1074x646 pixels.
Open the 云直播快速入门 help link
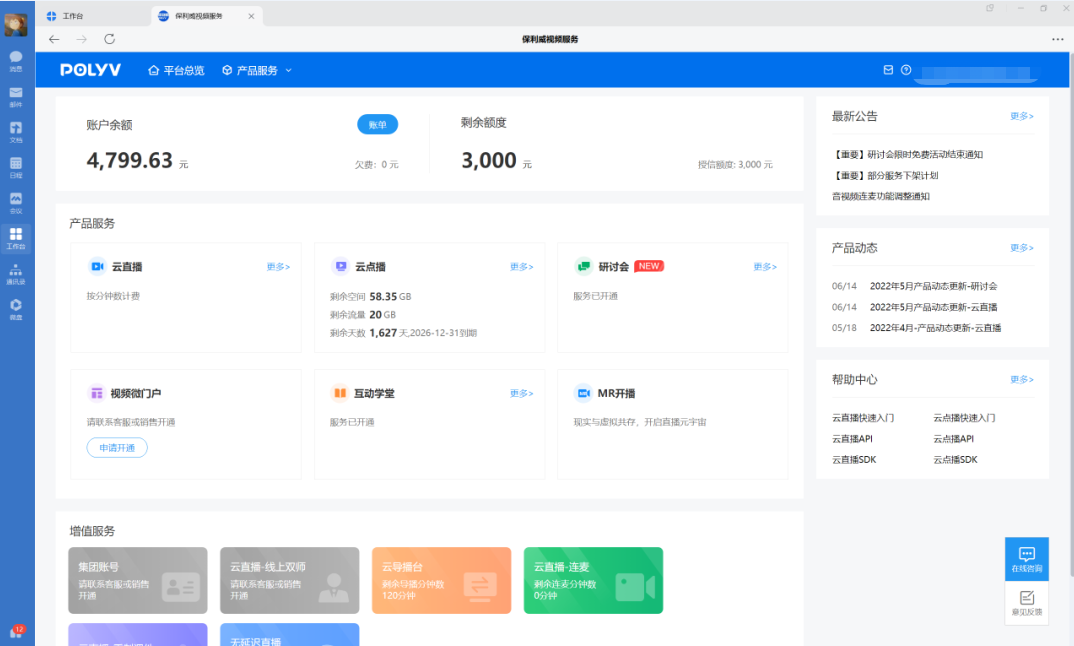pos(863,418)
